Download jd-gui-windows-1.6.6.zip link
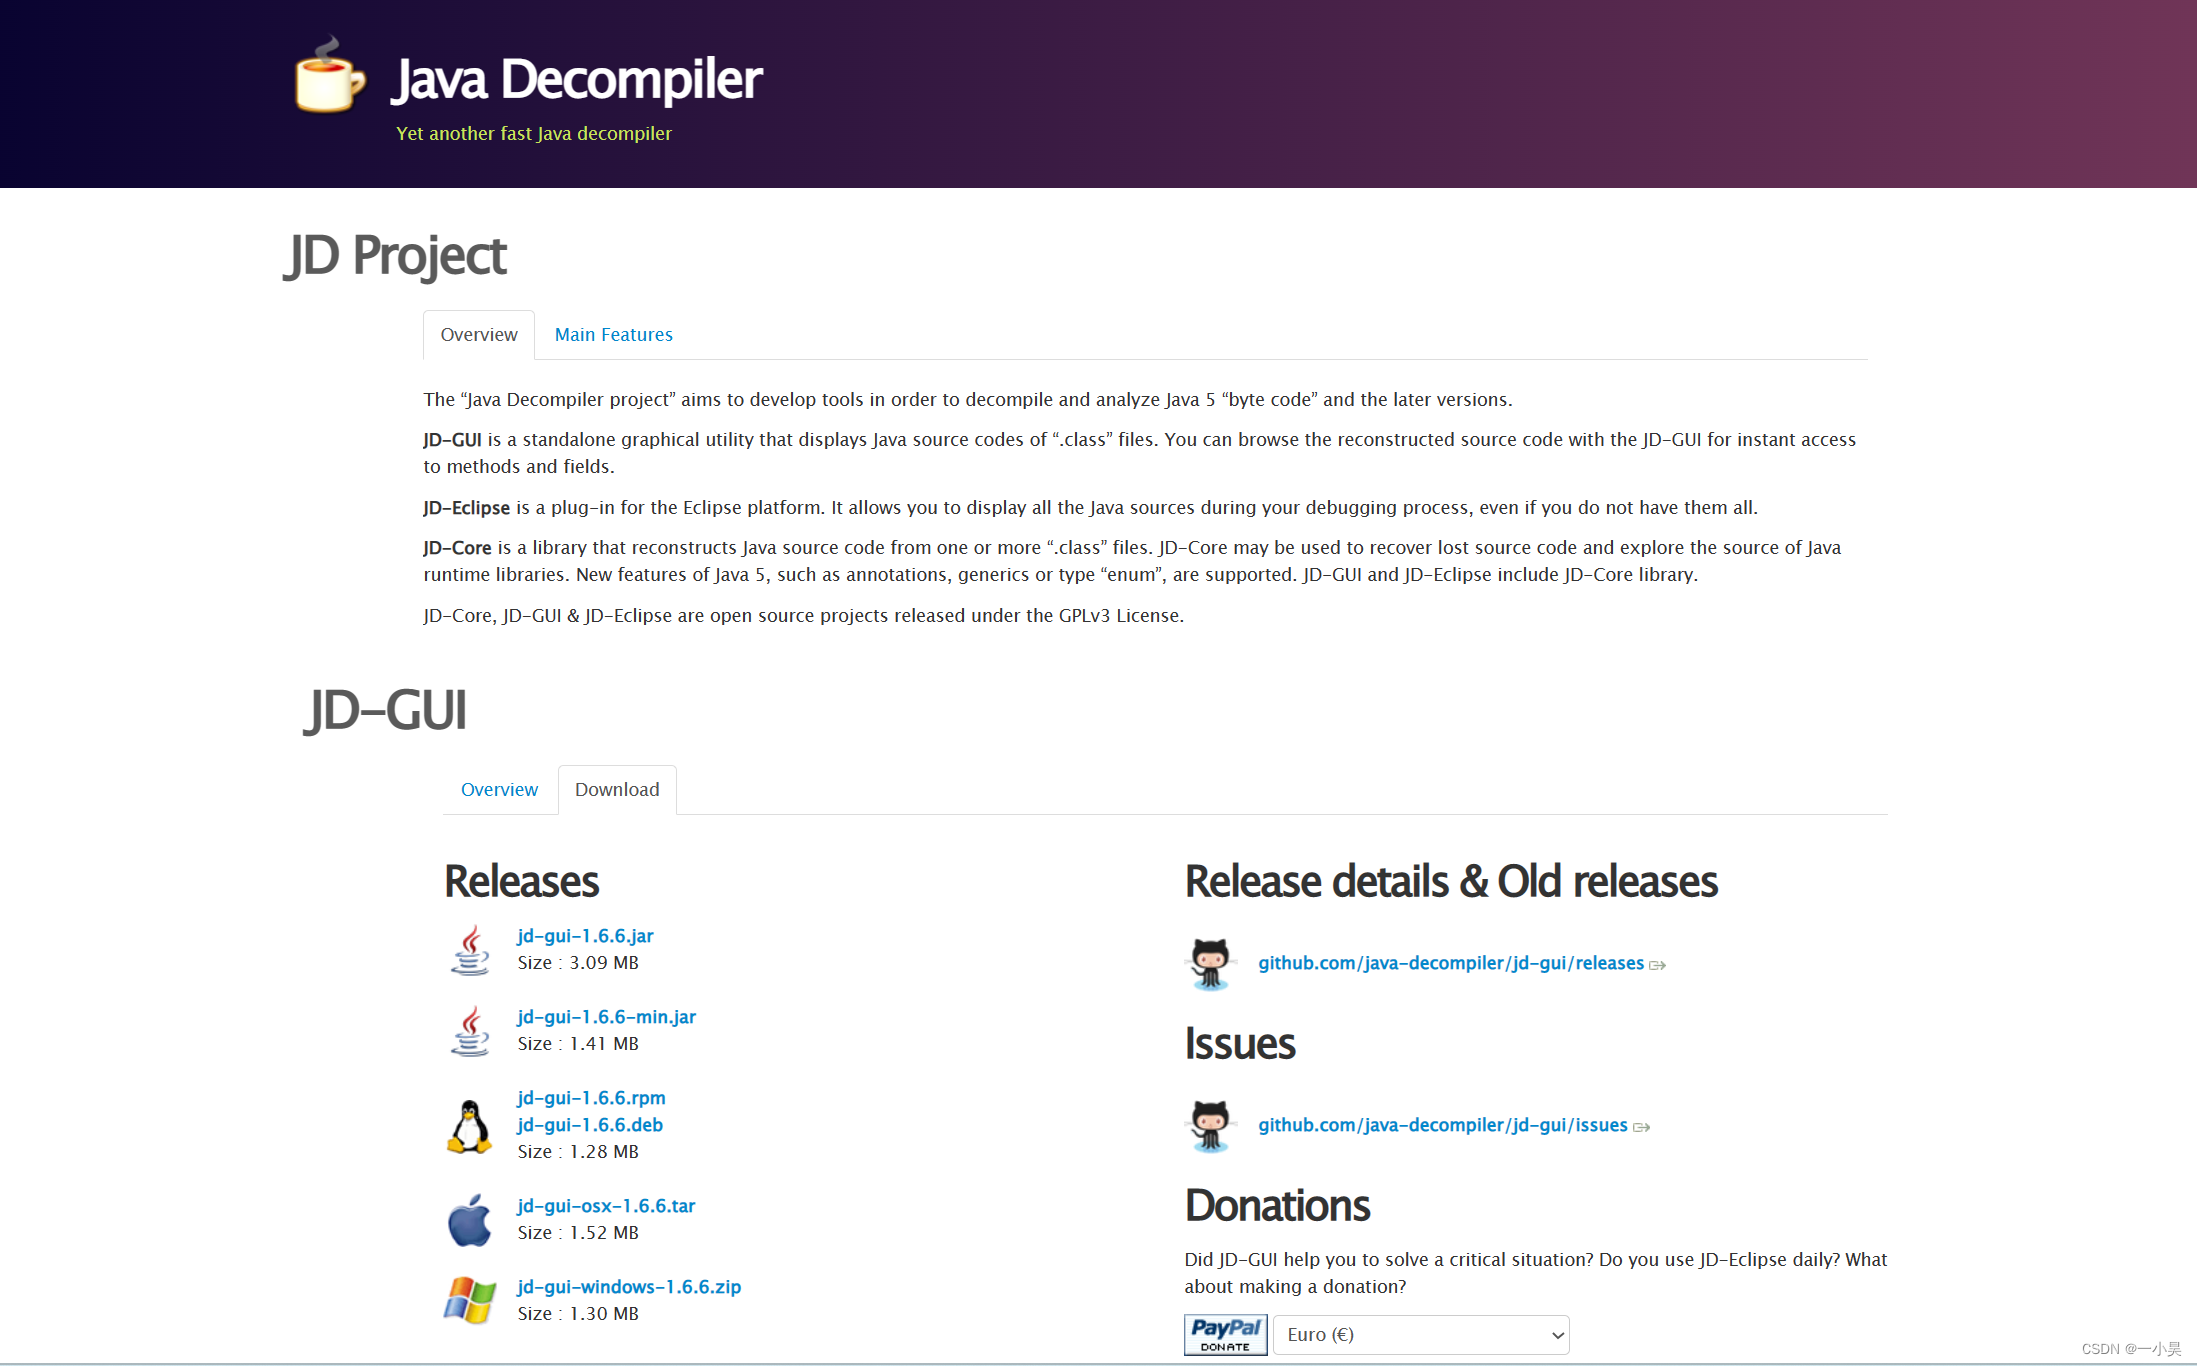Screen dimensions: 2197x1366 629,1287
